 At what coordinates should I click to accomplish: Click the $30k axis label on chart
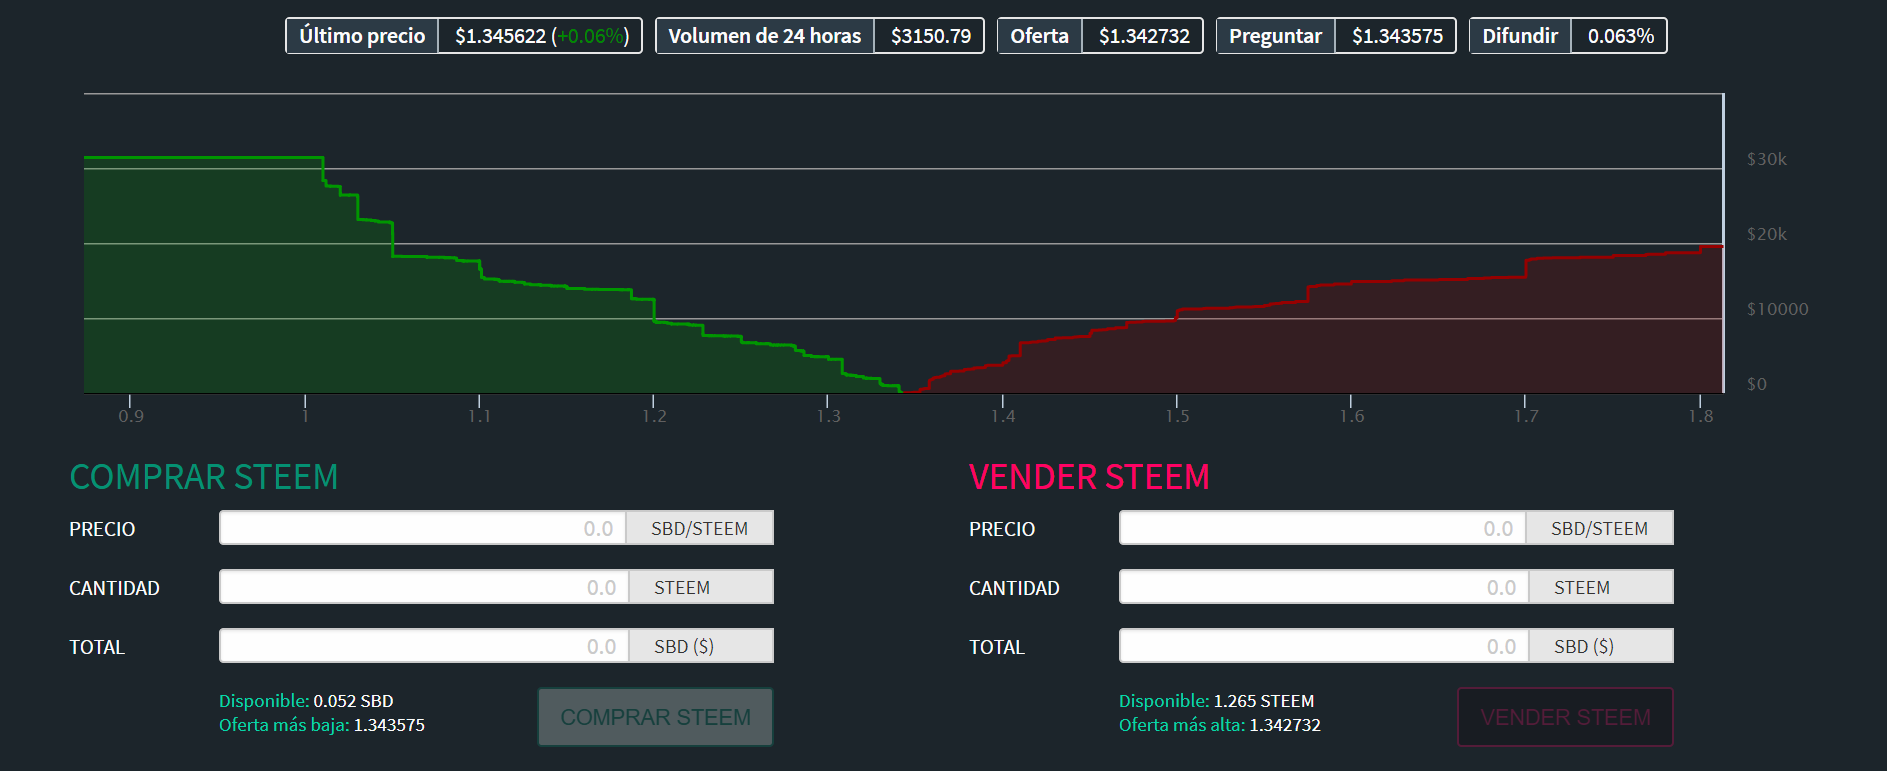[x=1766, y=159]
